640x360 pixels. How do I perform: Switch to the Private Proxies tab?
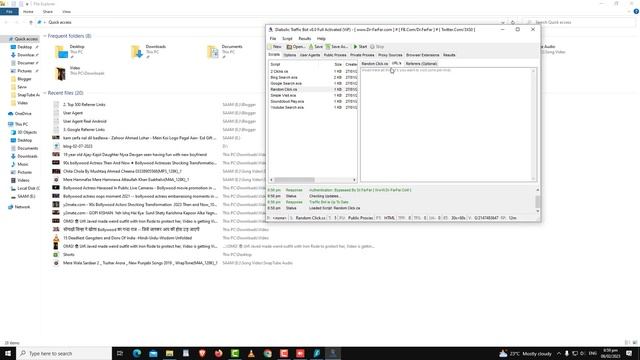pyautogui.click(x=362, y=55)
